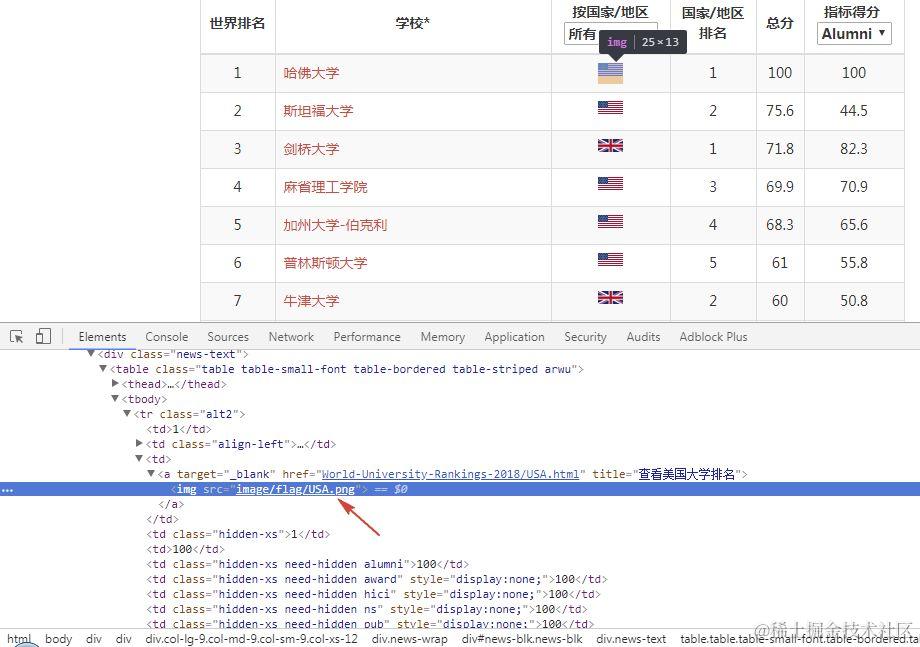Click the 总分 column header

tap(780, 23)
